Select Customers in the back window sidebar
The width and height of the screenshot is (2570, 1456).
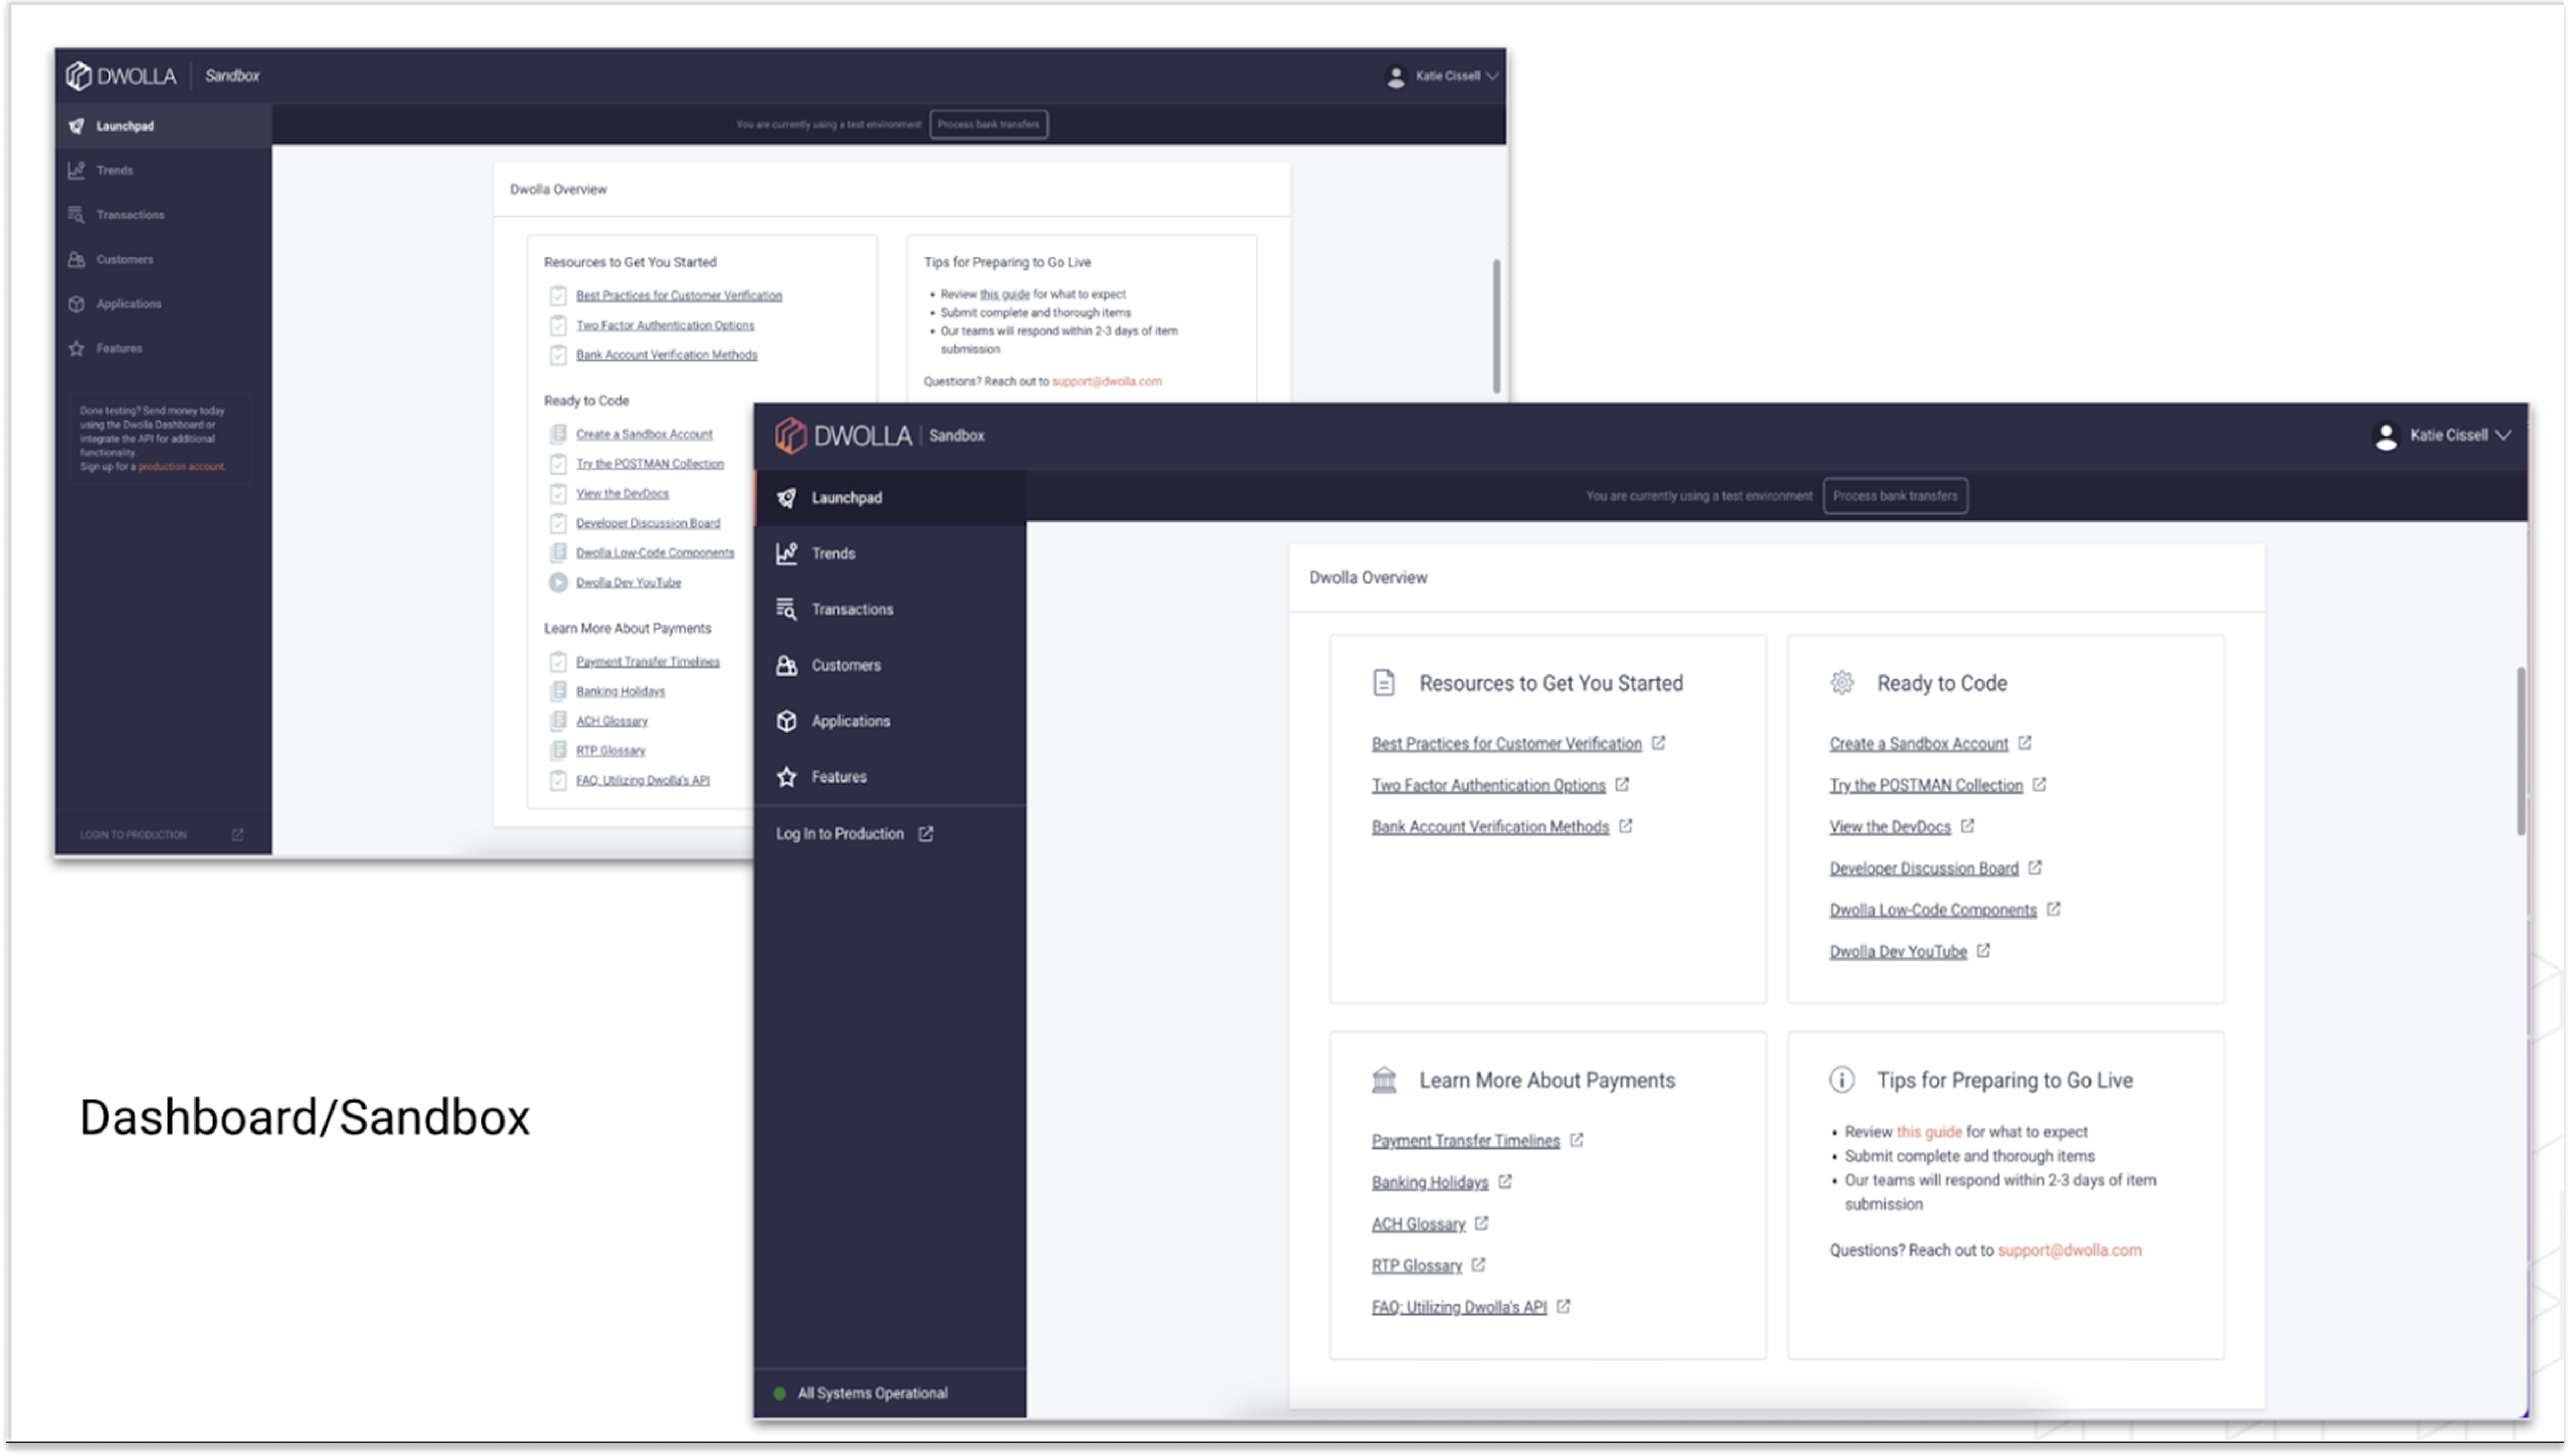coord(124,260)
